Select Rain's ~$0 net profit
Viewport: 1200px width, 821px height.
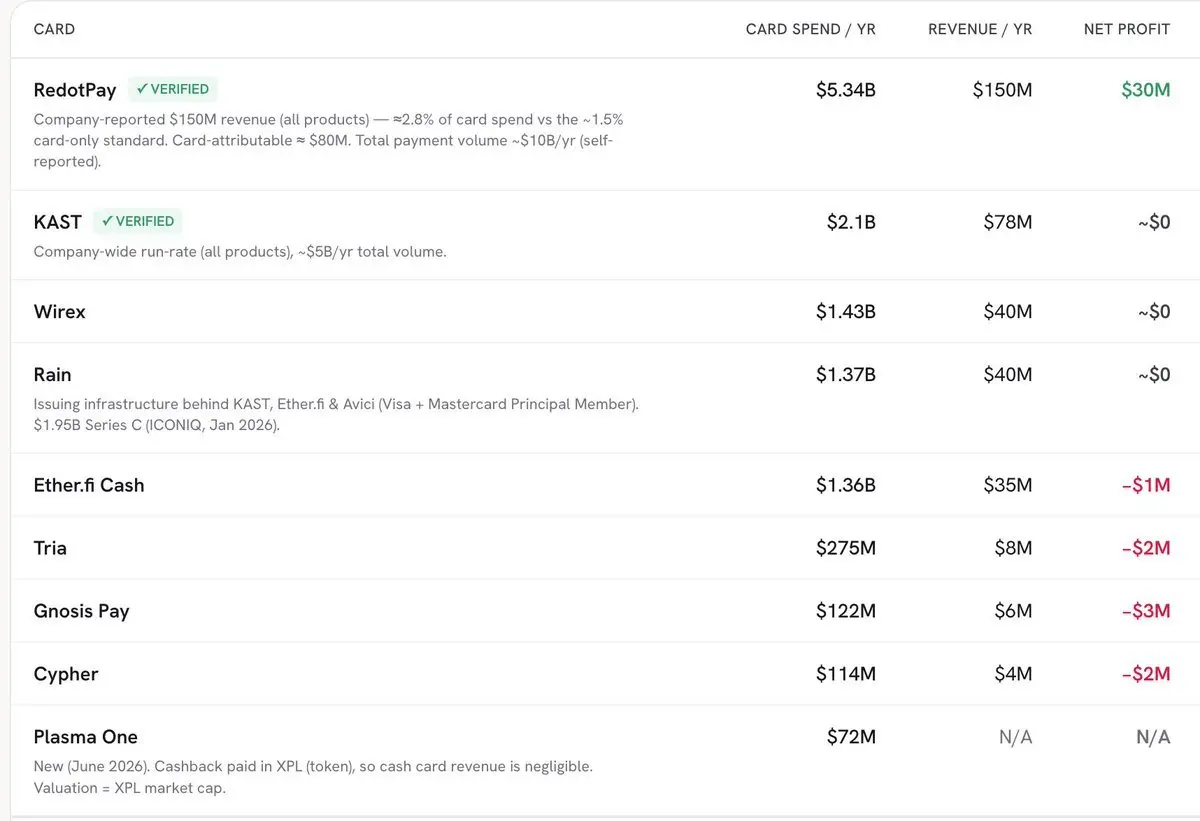pyautogui.click(x=1154, y=375)
